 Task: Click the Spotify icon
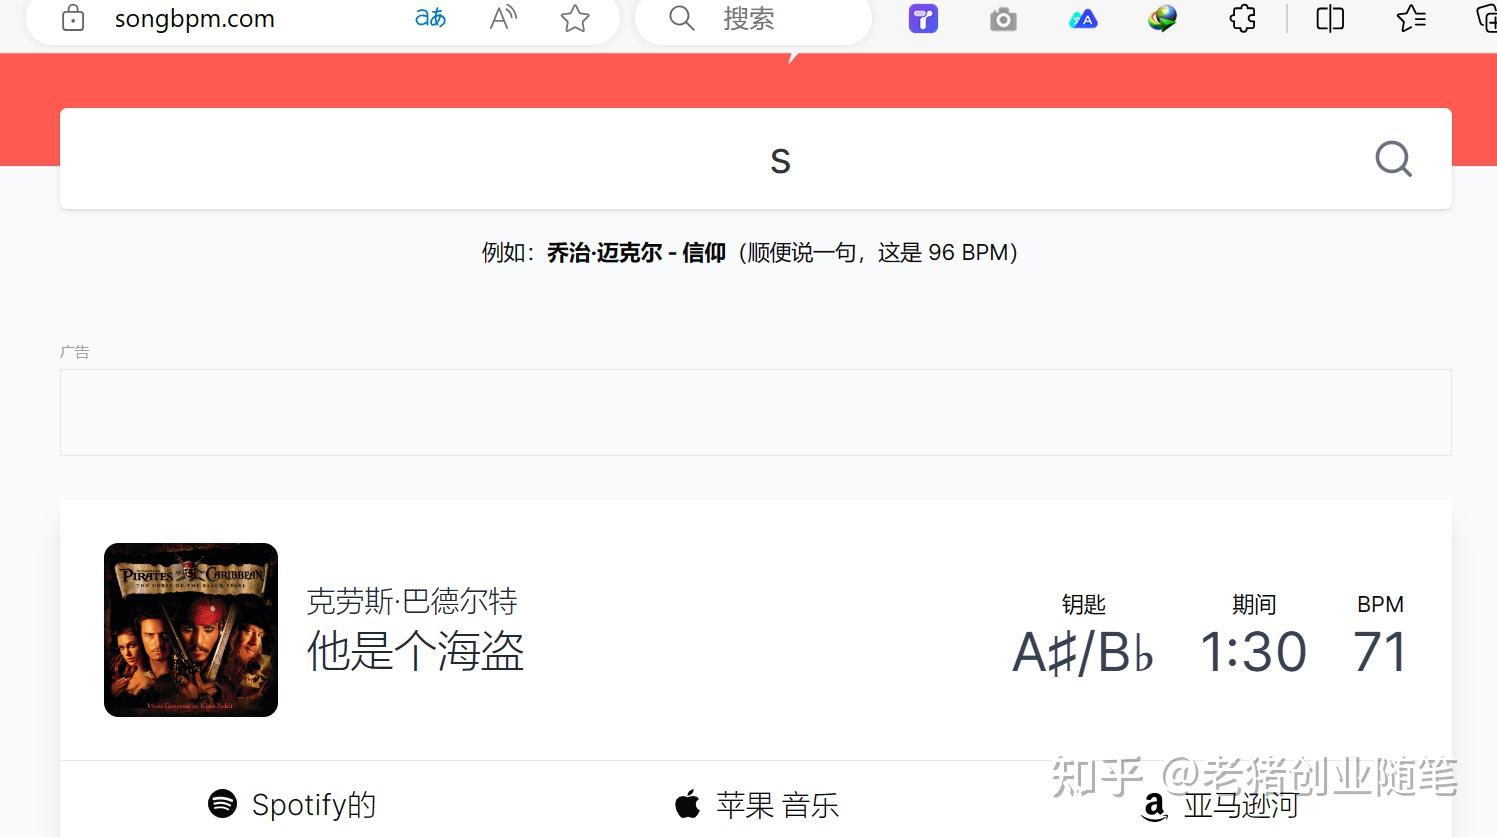pyautogui.click(x=221, y=804)
